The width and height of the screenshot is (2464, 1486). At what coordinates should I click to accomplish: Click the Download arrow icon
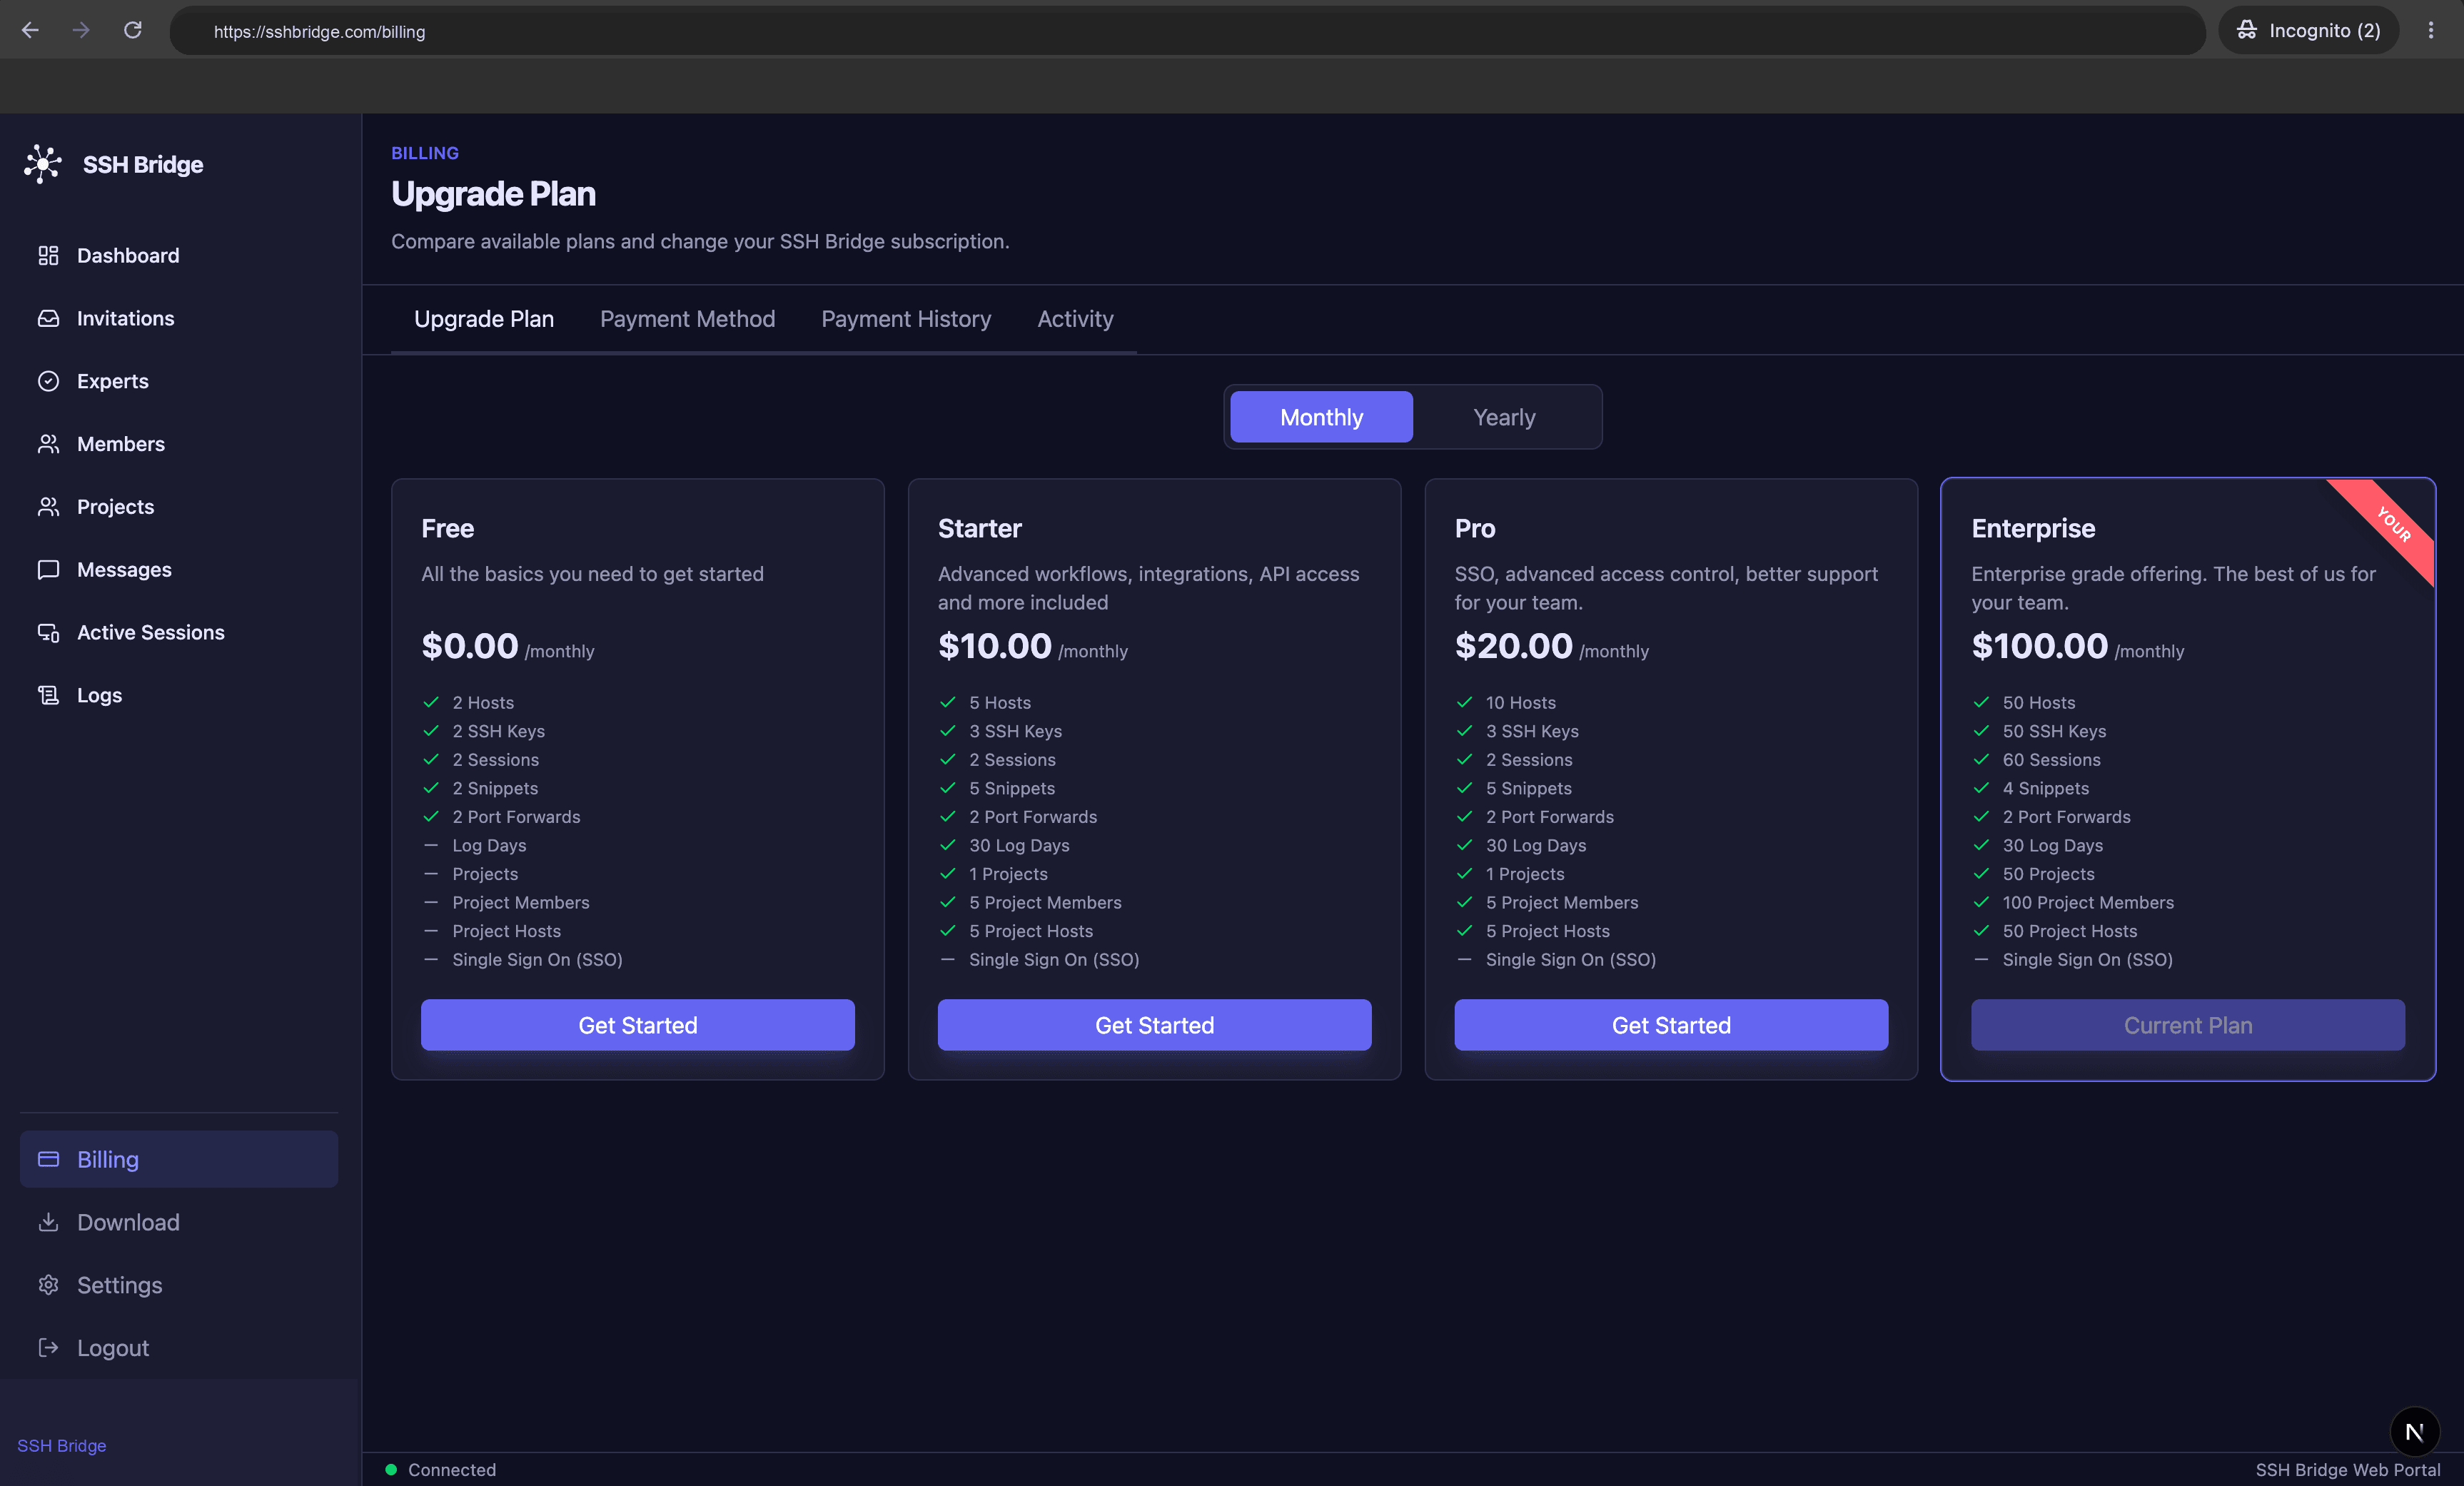pyautogui.click(x=48, y=1222)
